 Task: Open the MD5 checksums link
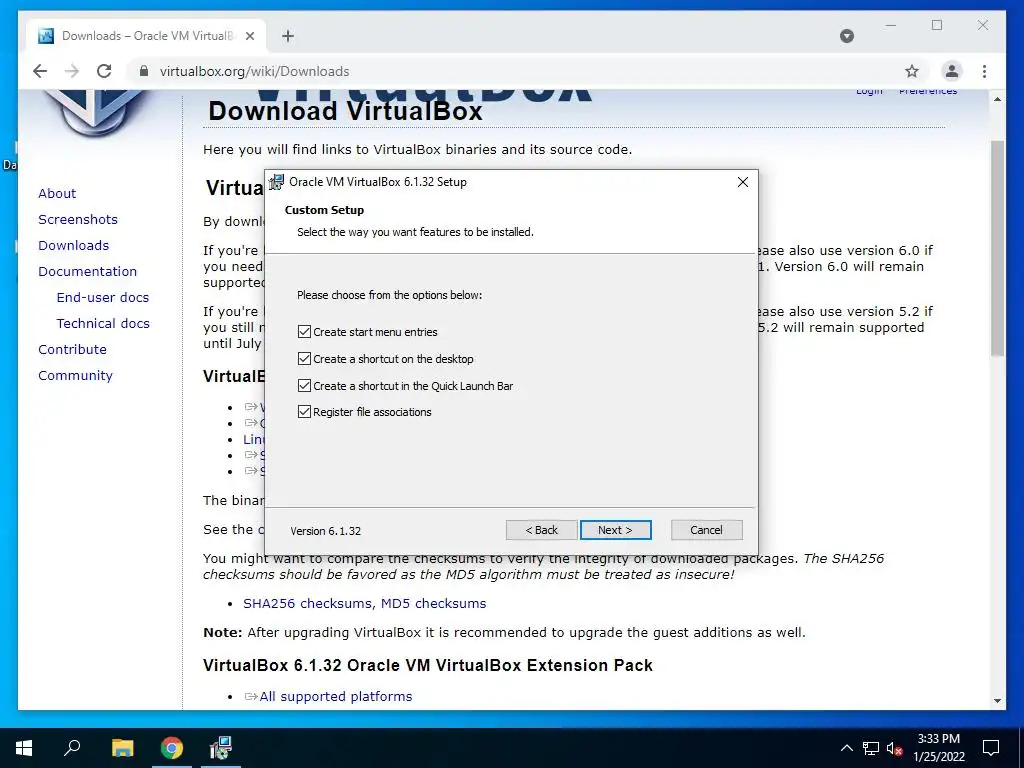pyautogui.click(x=434, y=603)
